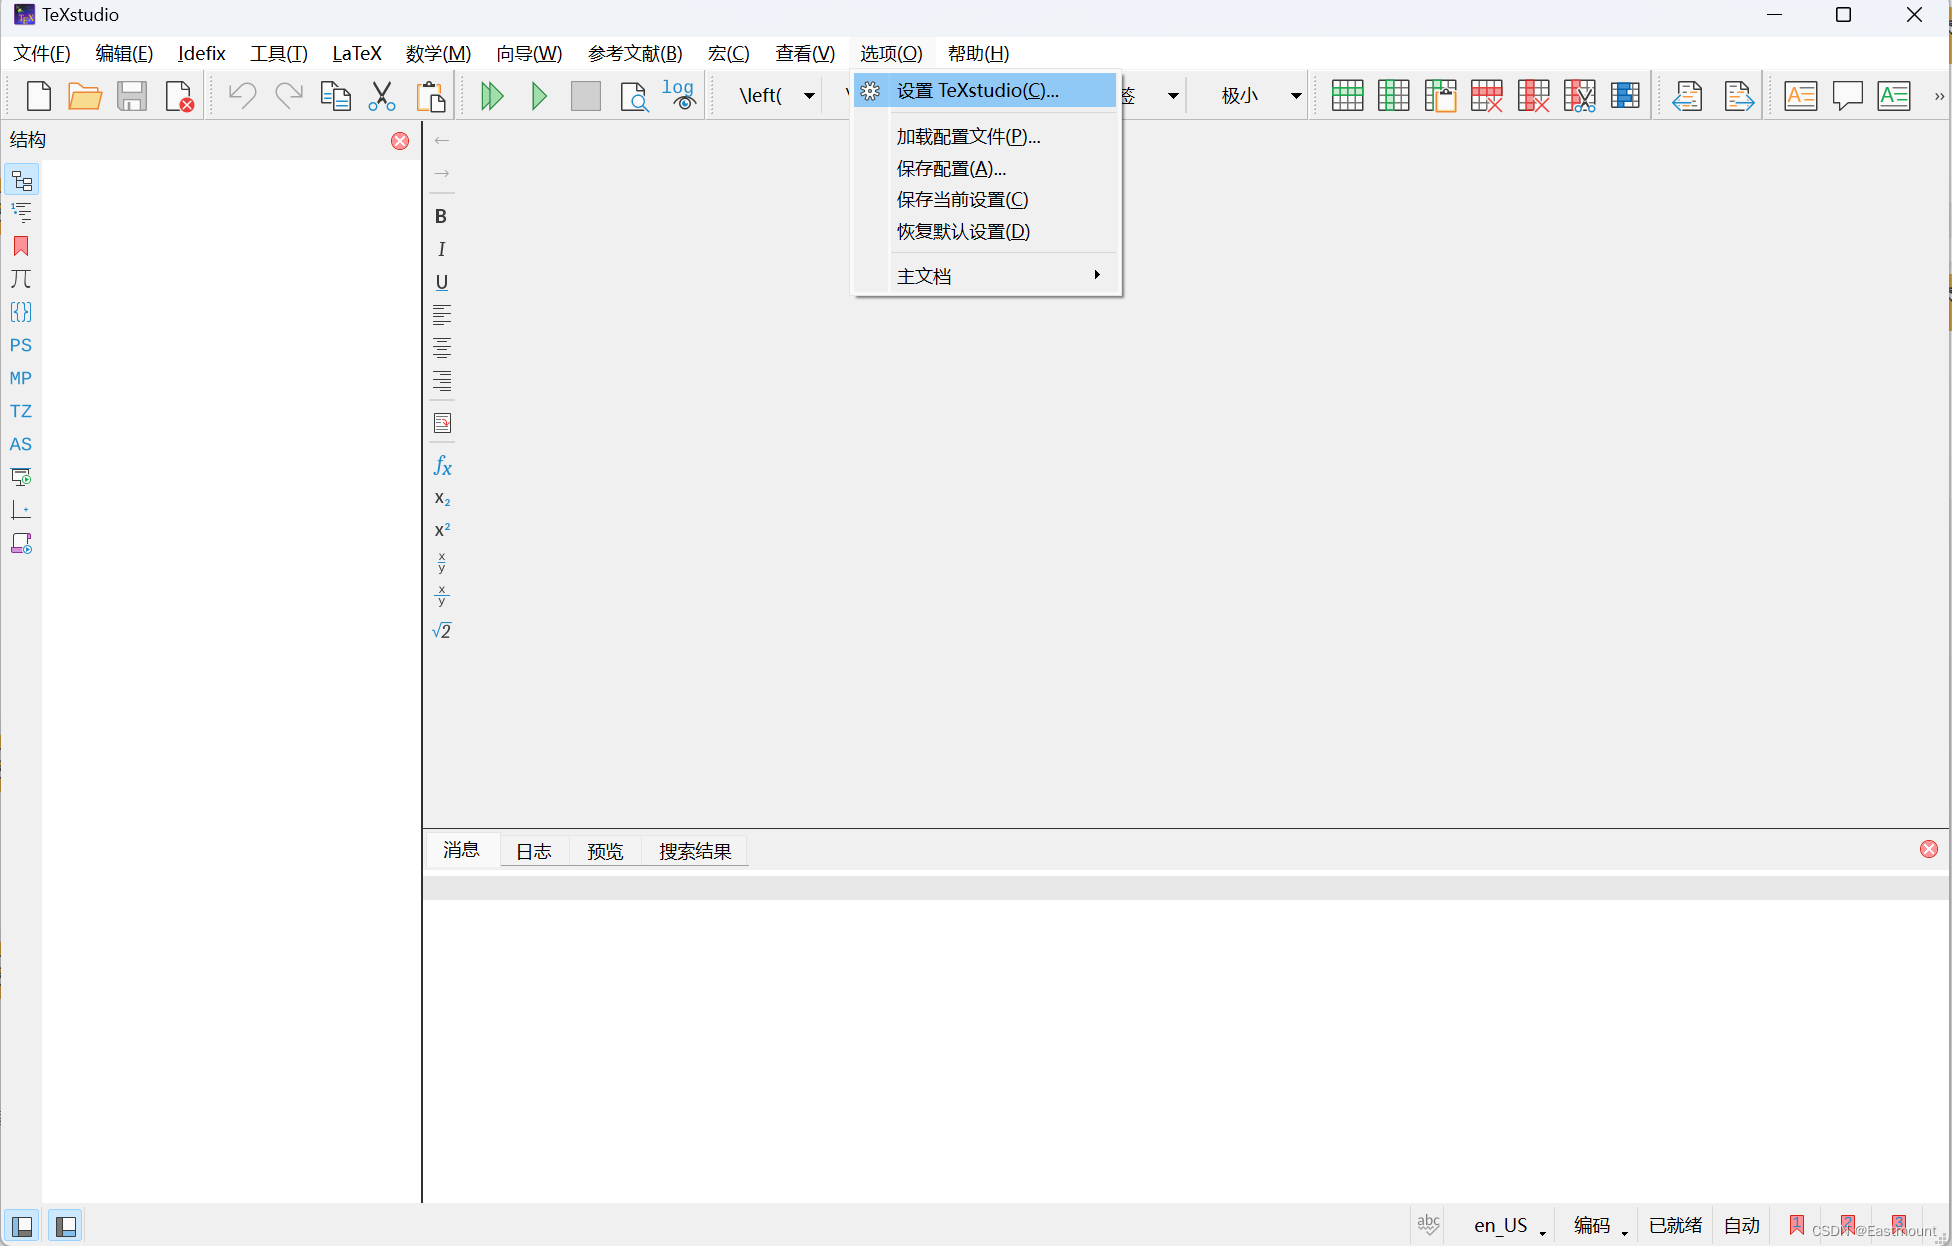This screenshot has width=1952, height=1246.
Task: Add a table row with the first table icon
Action: (x=1347, y=96)
